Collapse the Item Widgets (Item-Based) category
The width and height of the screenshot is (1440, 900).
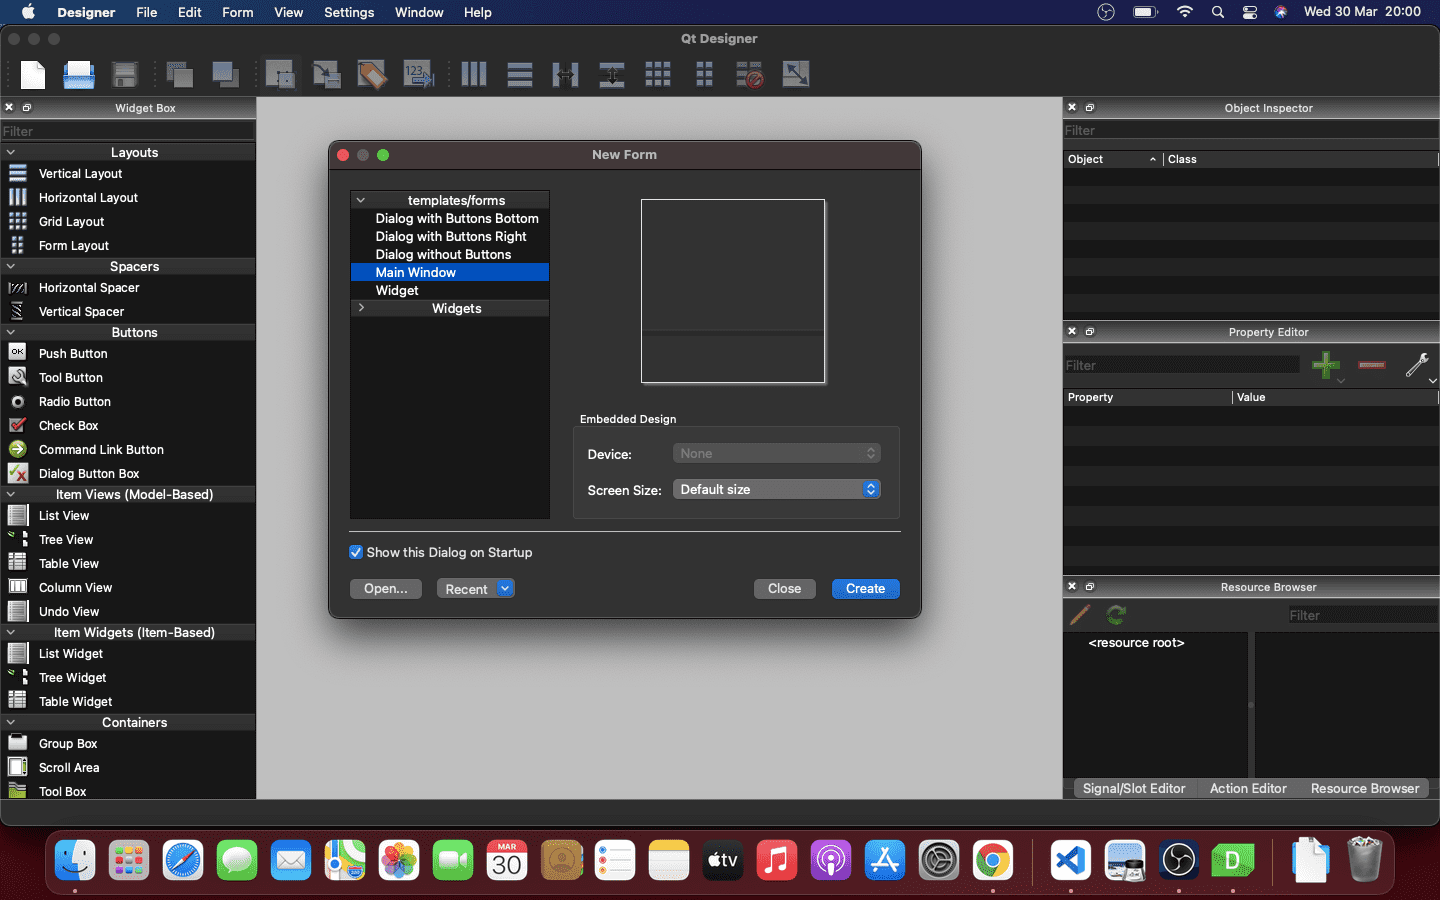(x=11, y=632)
